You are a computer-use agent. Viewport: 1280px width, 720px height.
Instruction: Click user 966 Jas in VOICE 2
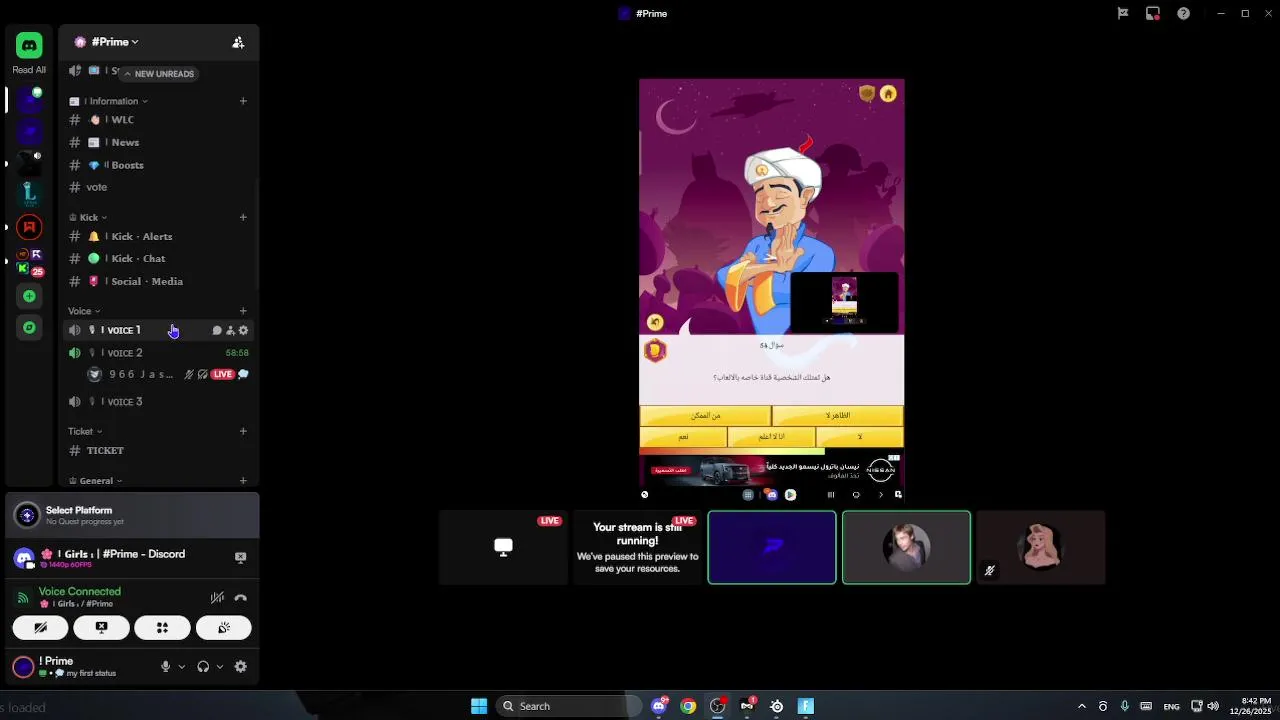(168, 374)
